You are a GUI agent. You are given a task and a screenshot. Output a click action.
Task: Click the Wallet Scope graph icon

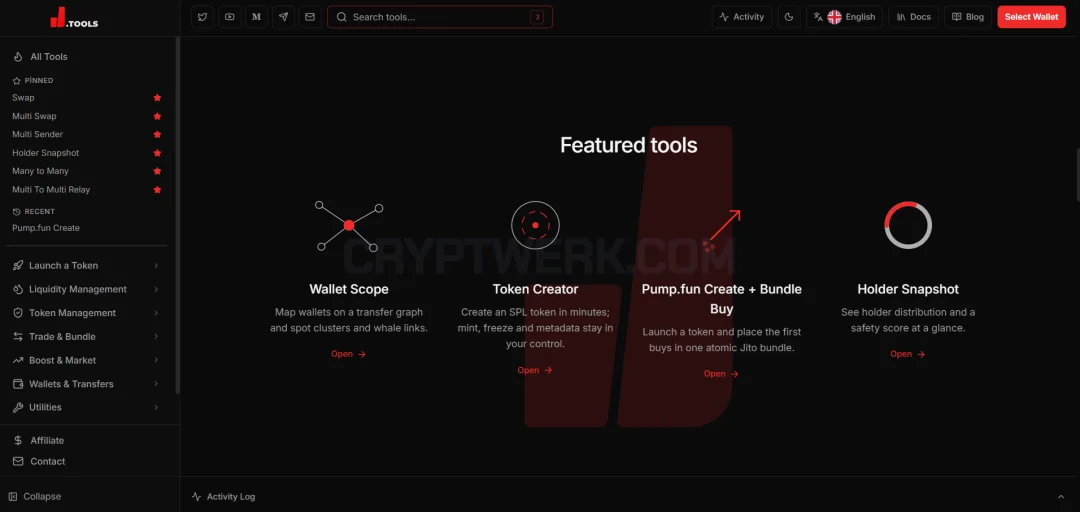point(349,225)
